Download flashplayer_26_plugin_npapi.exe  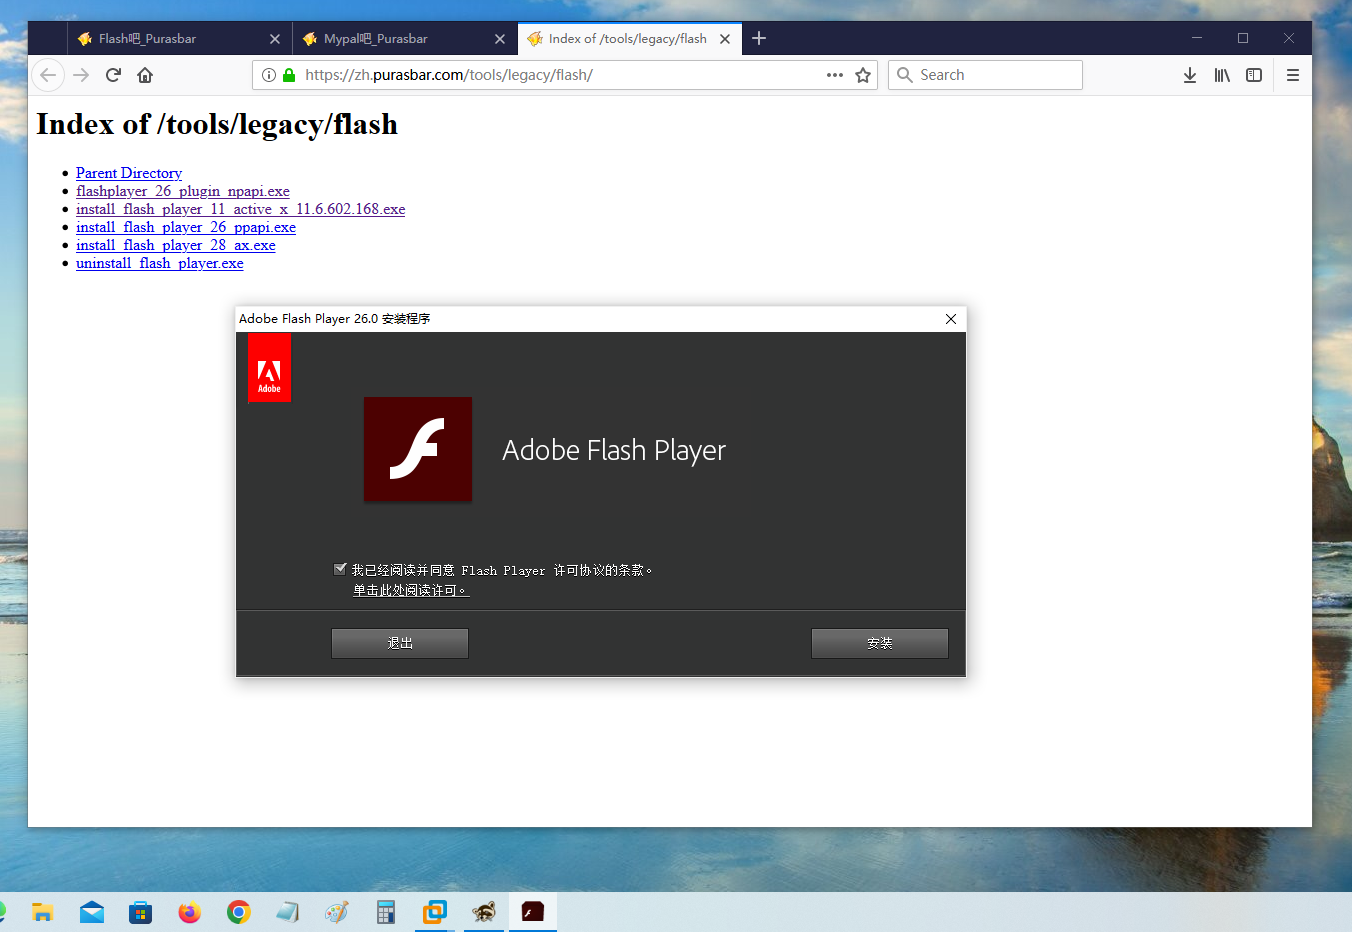pyautogui.click(x=183, y=191)
